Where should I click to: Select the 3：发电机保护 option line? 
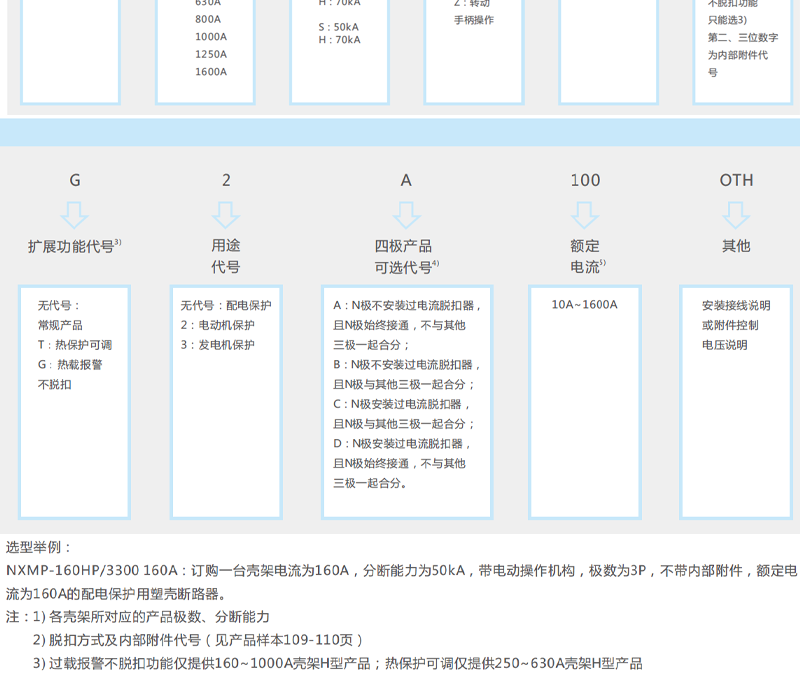coord(217,345)
